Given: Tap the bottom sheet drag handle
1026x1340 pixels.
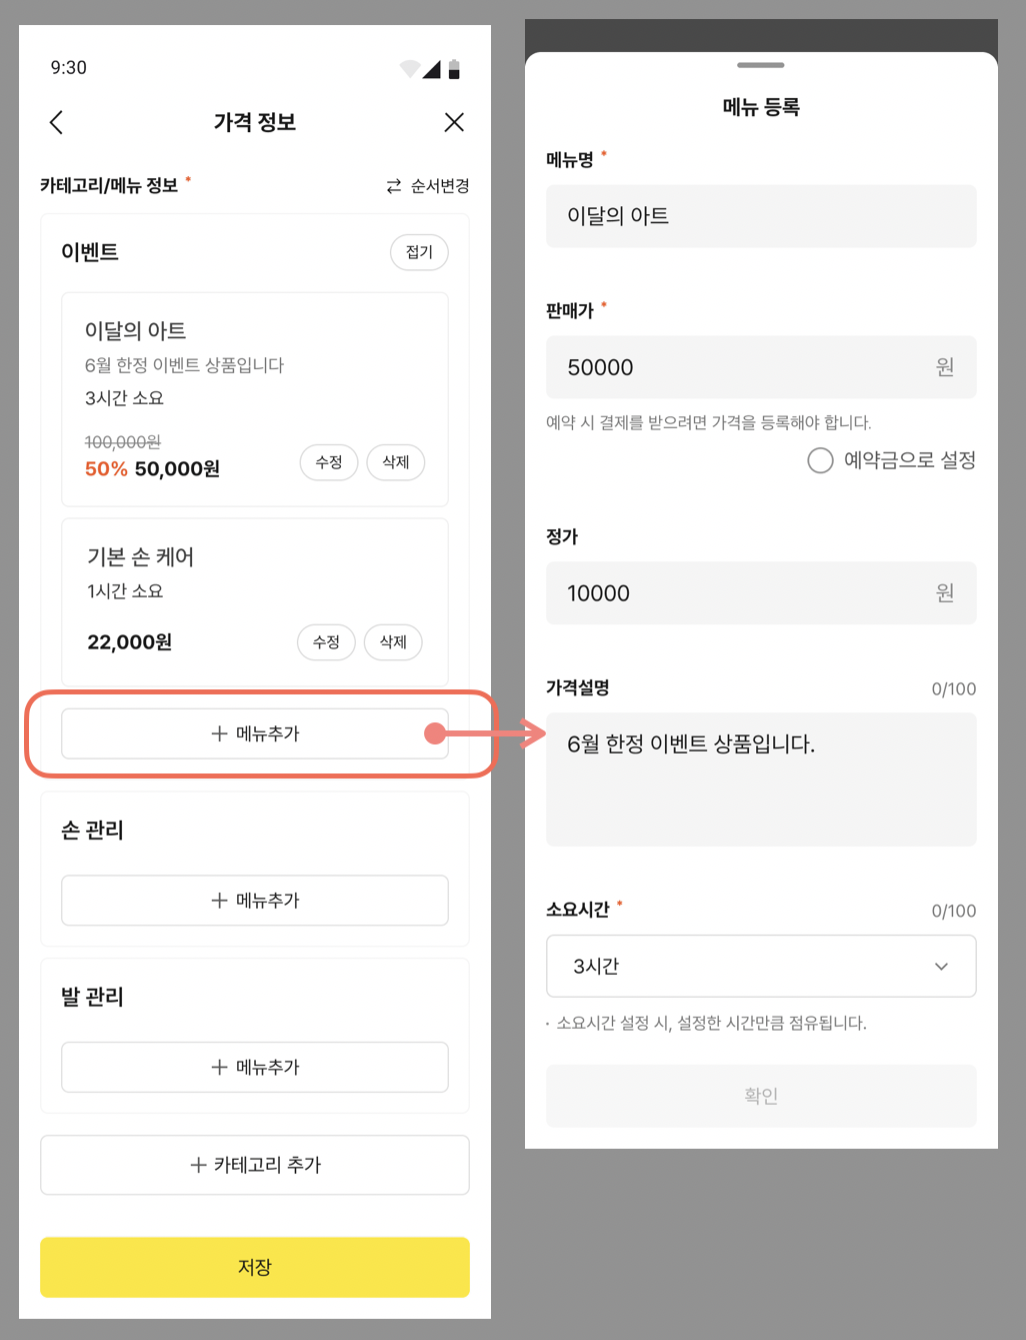Looking at the screenshot, I should pos(761,65).
